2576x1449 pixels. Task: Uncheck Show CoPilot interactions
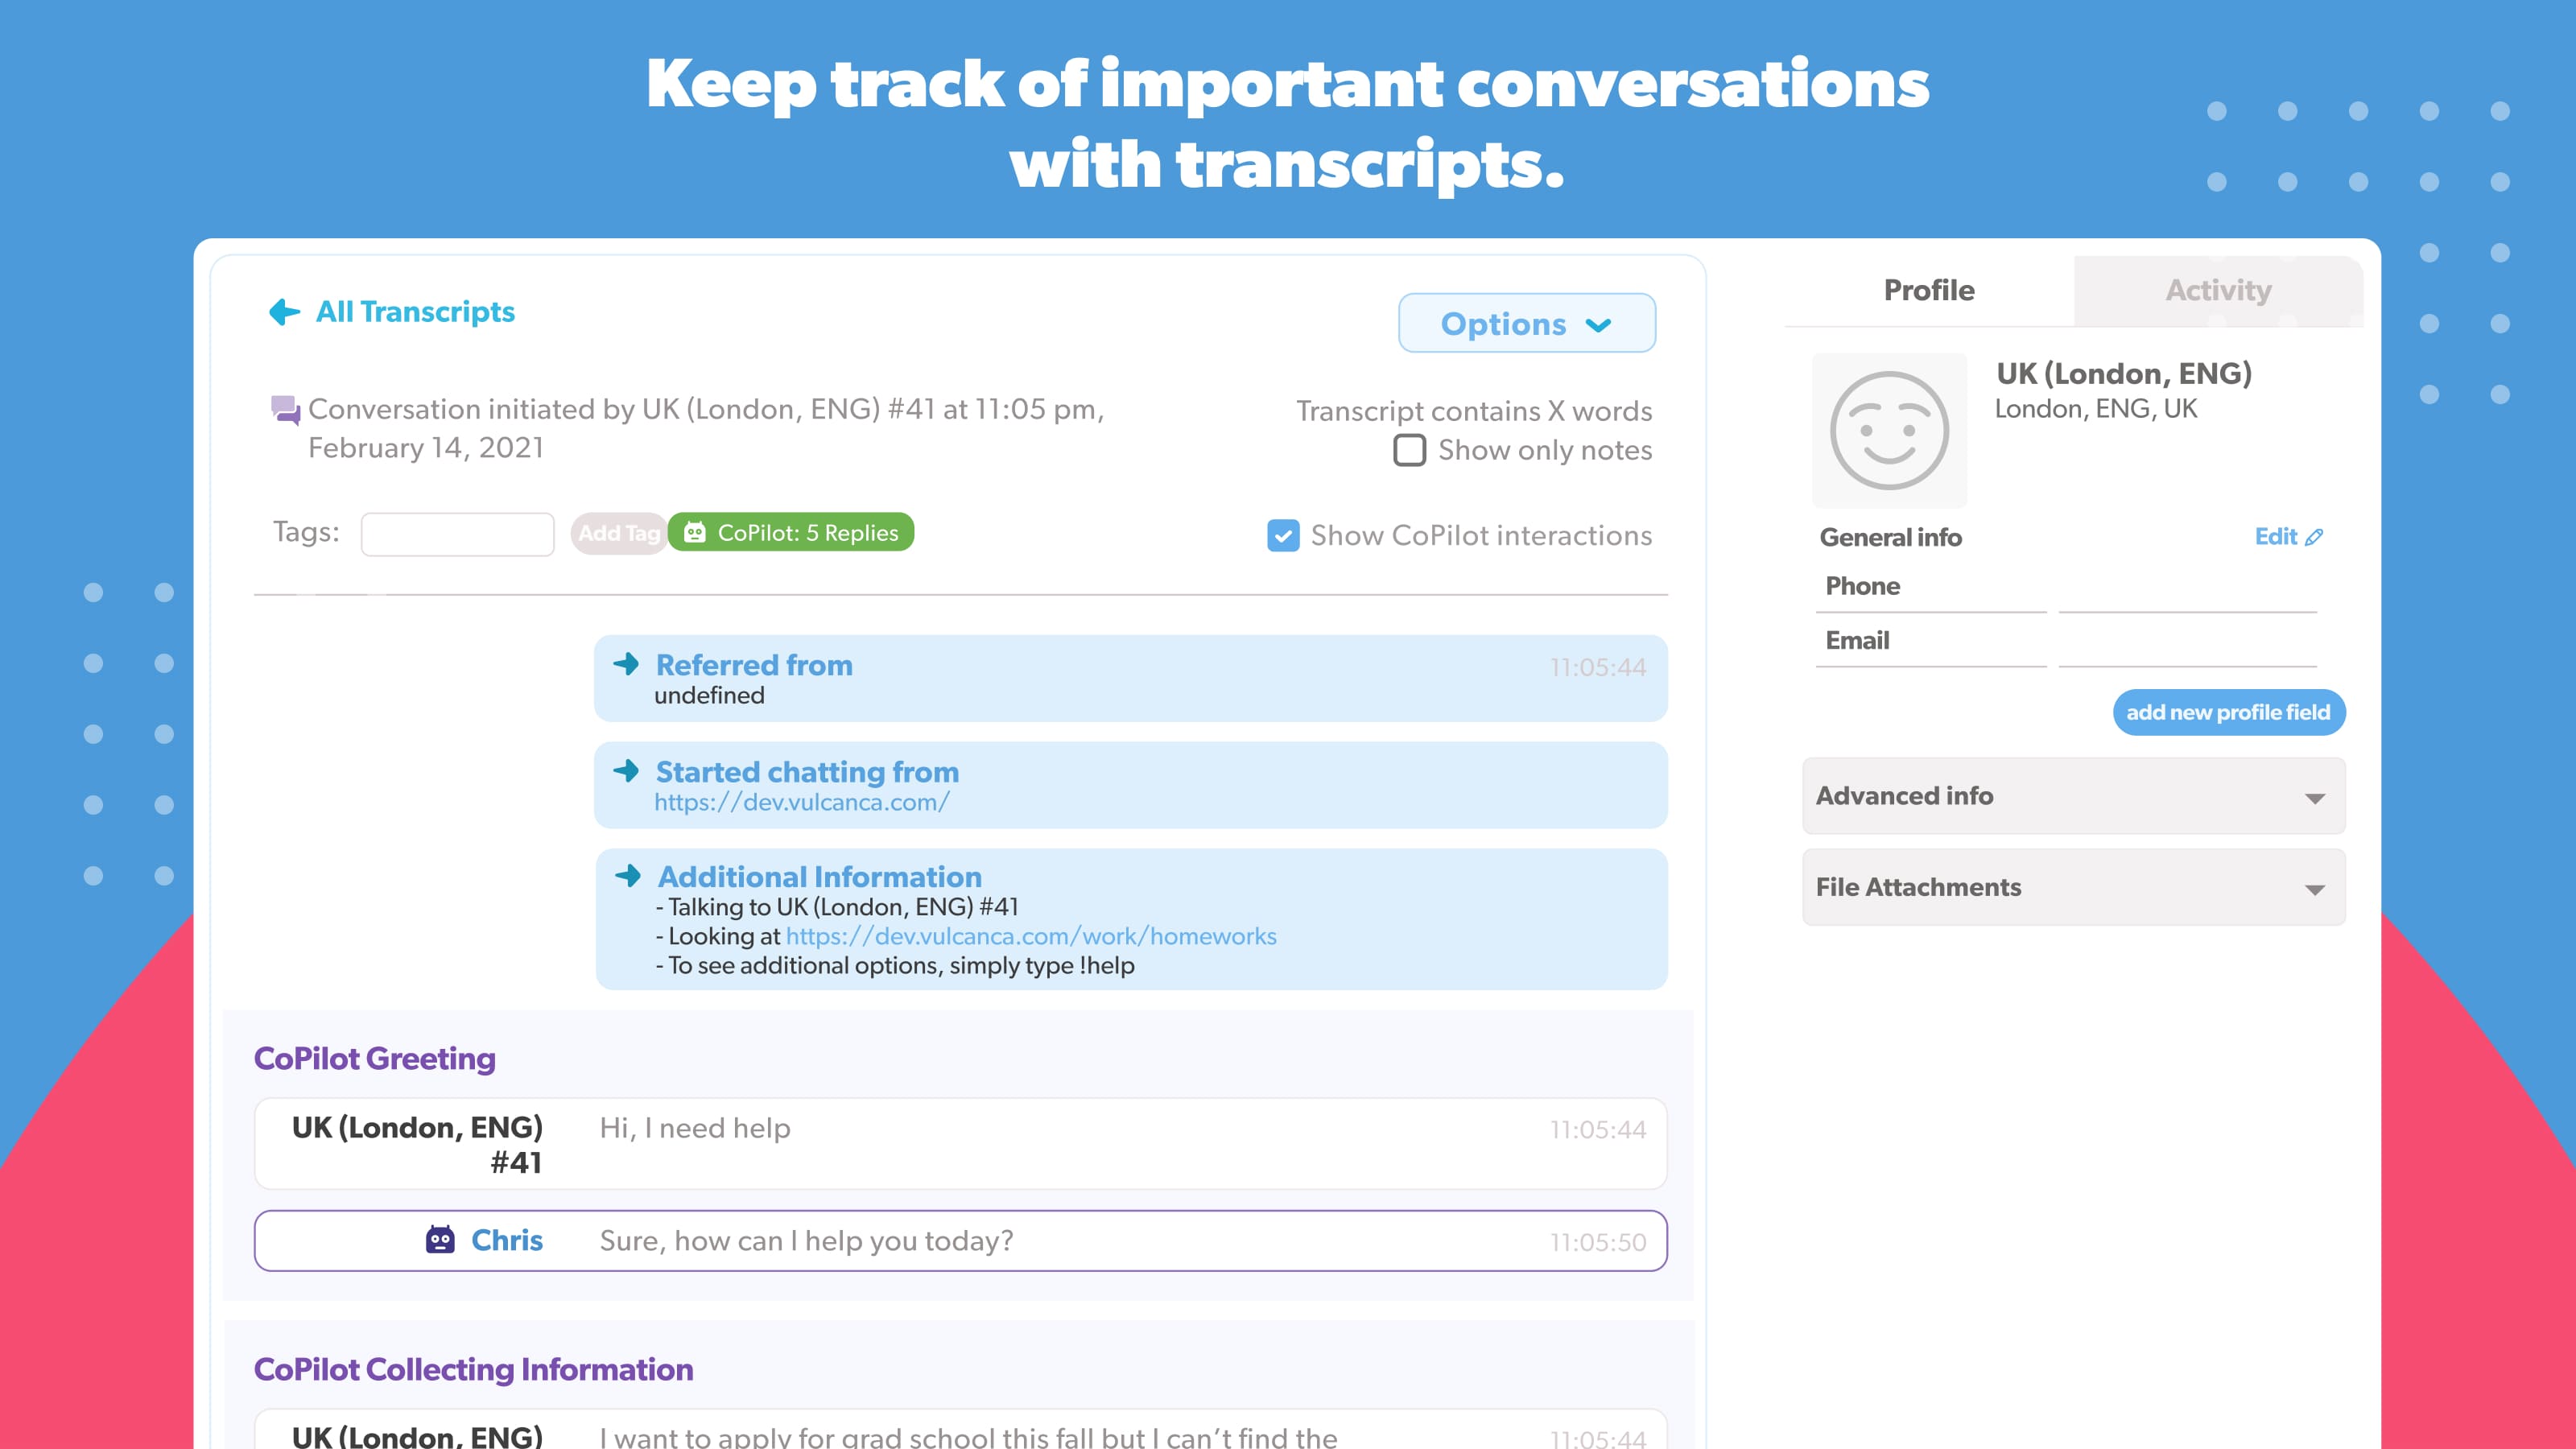point(1283,536)
